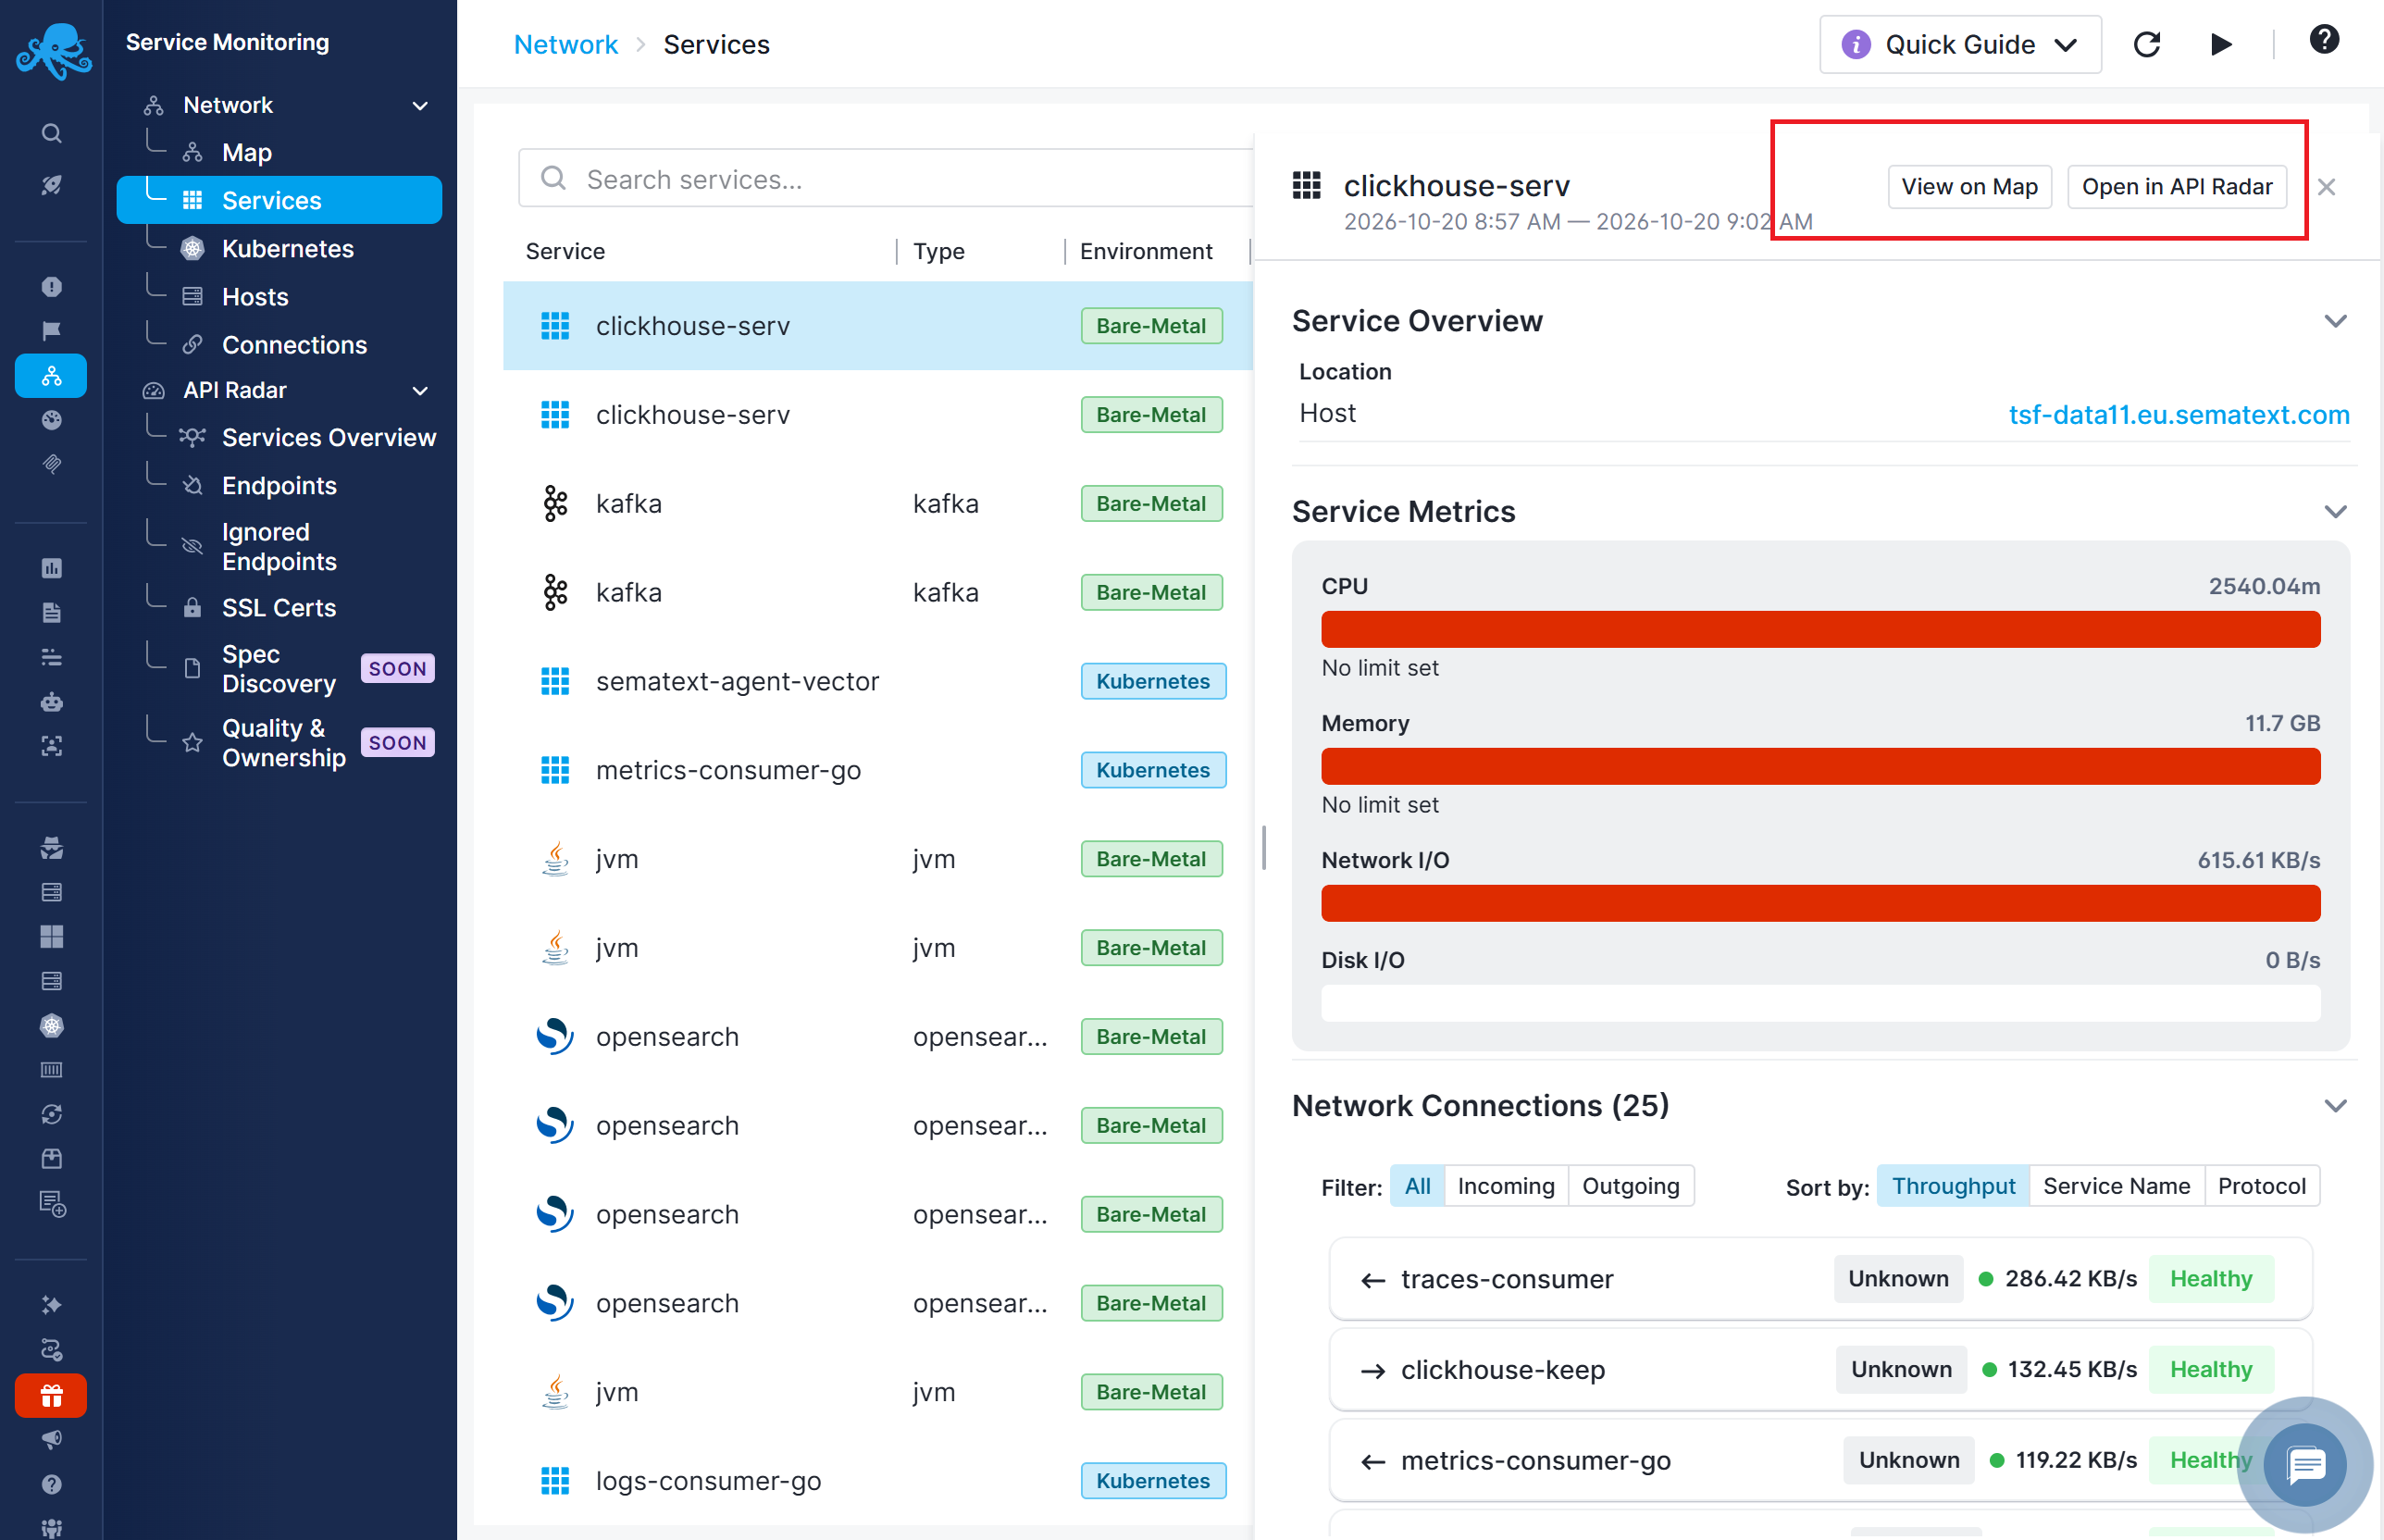Click the document page icon in rail
Screen dimensions: 2384x1540
click(51, 612)
